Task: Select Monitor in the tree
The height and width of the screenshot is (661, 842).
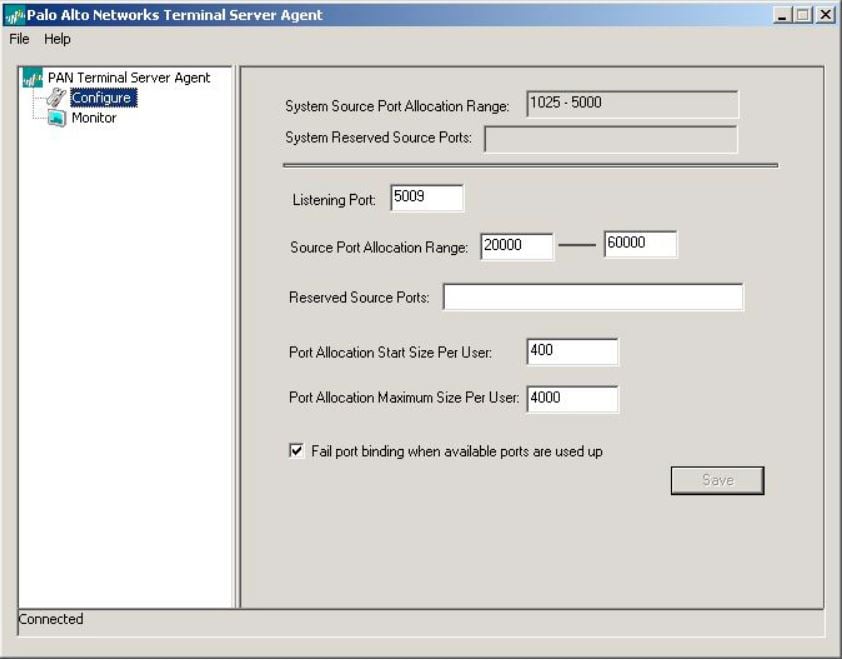Action: [94, 118]
